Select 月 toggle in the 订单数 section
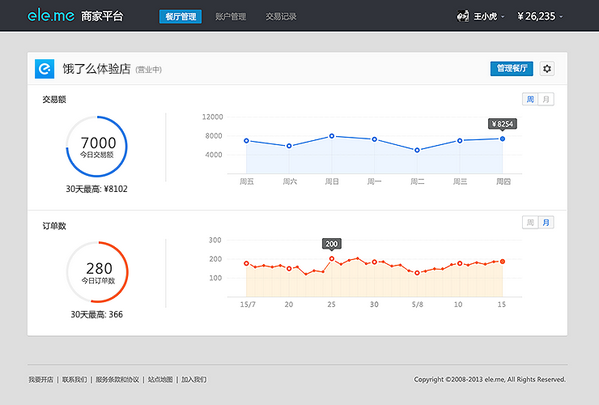599x405 pixels. point(546,222)
